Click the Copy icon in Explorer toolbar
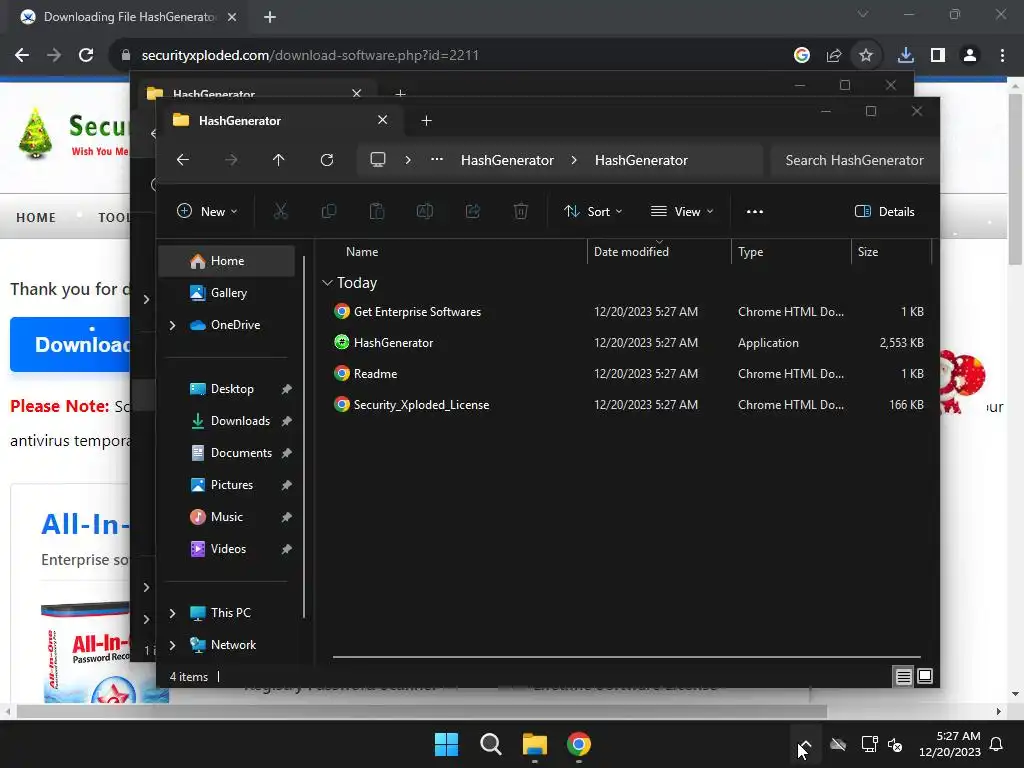 coord(328,212)
